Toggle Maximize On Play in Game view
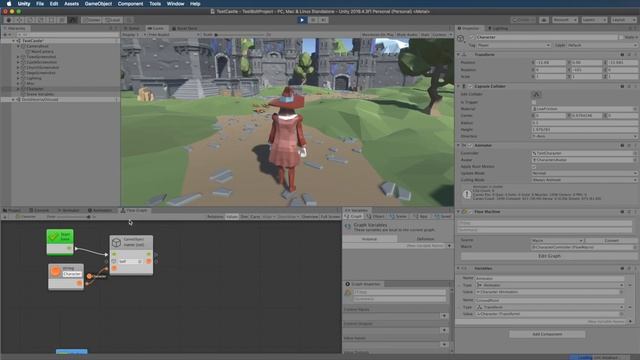Screen dimensions: 640x360 coord(378,35)
